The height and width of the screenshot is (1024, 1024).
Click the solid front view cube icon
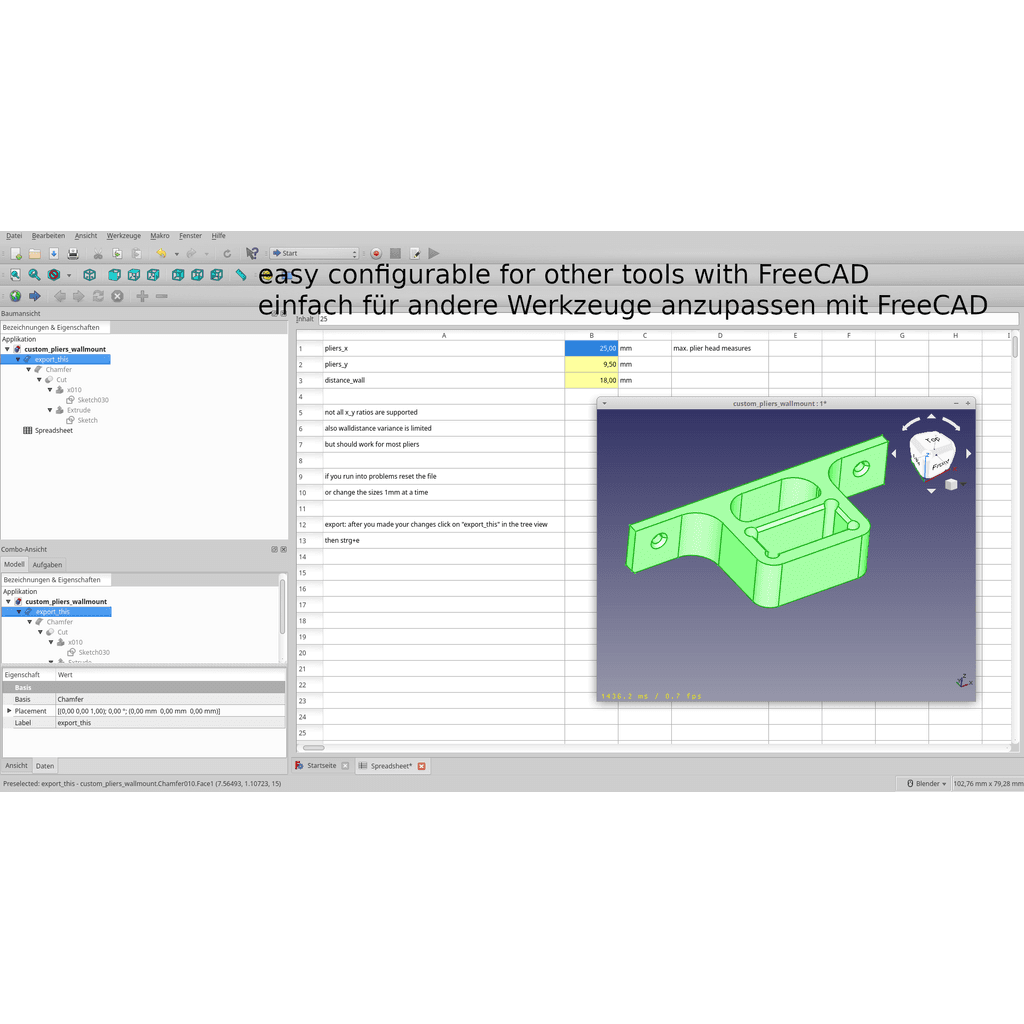114,275
